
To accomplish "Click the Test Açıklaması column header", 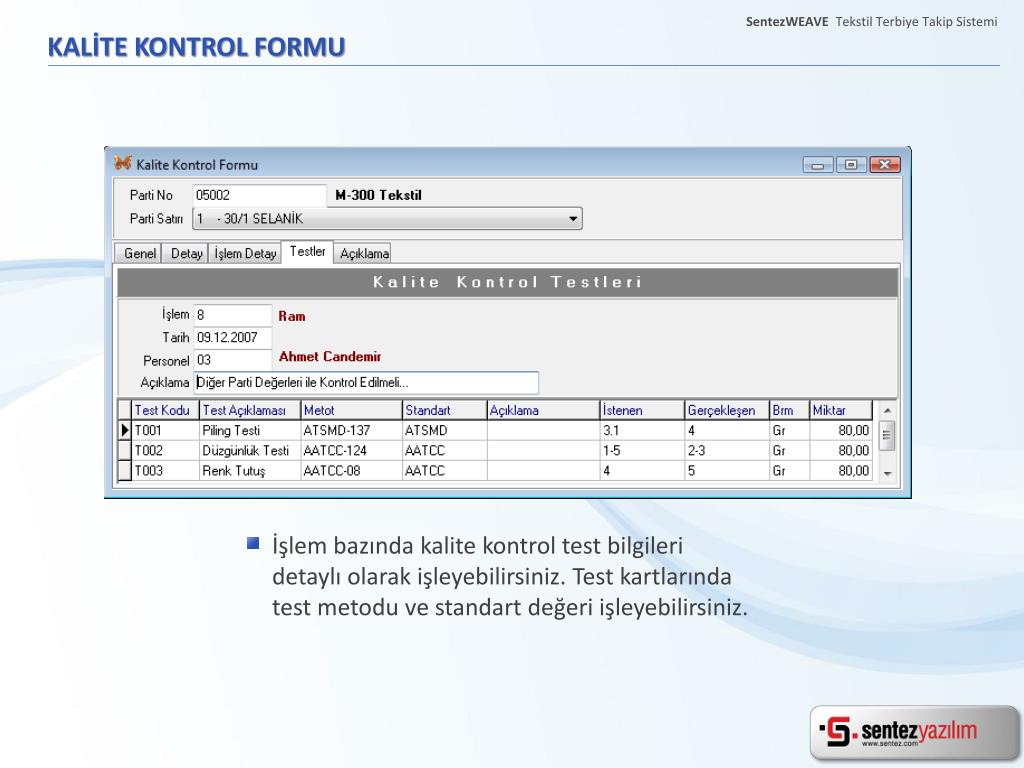I will [249, 410].
